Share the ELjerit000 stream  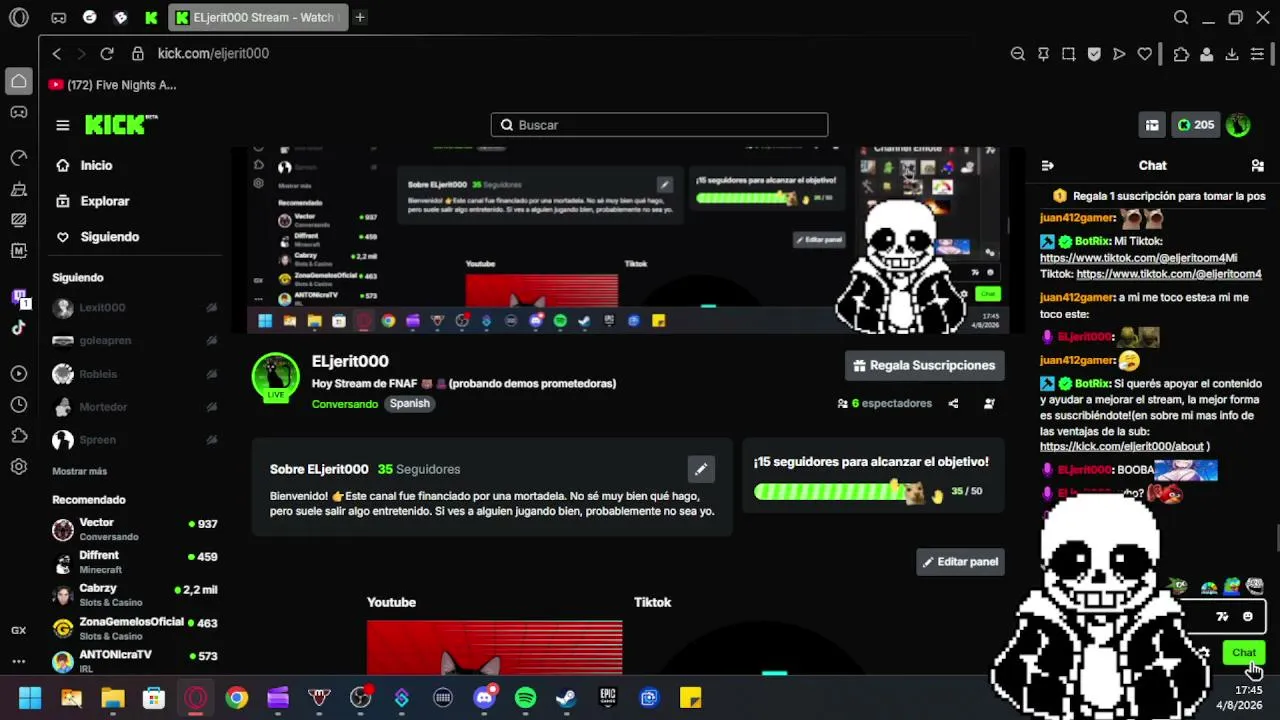coord(953,404)
